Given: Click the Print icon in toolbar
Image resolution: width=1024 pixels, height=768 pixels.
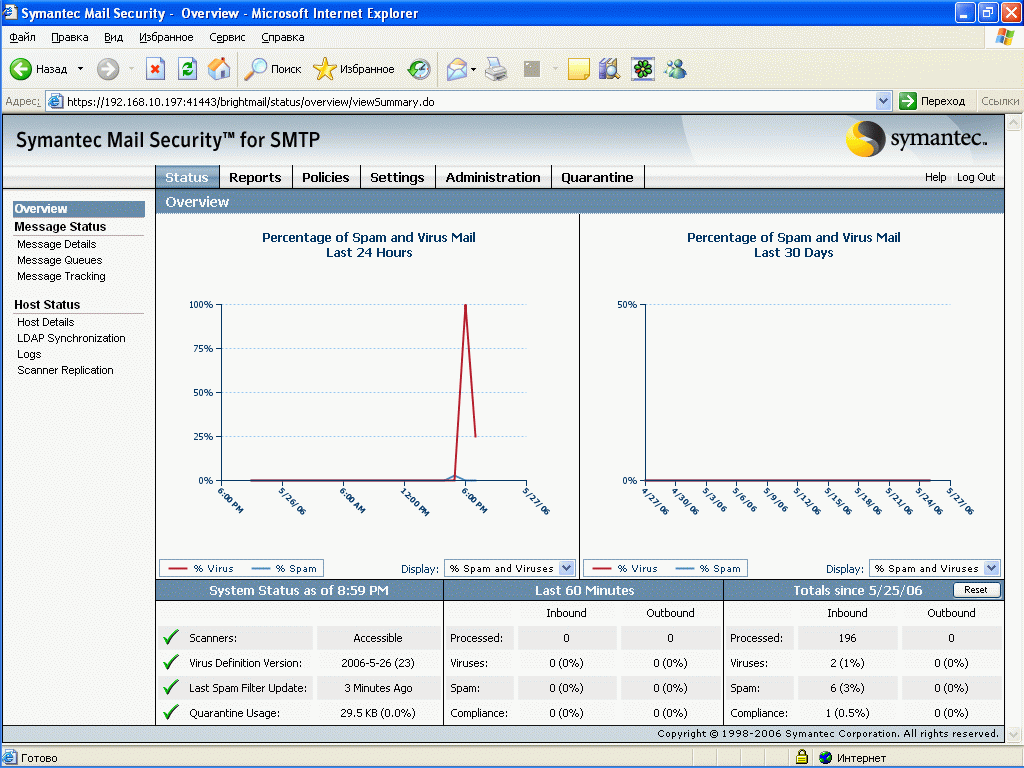Looking at the screenshot, I should click(x=497, y=69).
